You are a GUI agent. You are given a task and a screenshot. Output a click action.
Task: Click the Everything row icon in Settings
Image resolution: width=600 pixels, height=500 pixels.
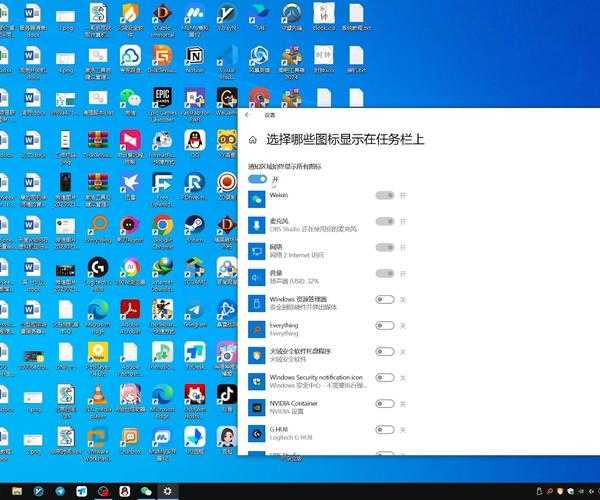256,329
